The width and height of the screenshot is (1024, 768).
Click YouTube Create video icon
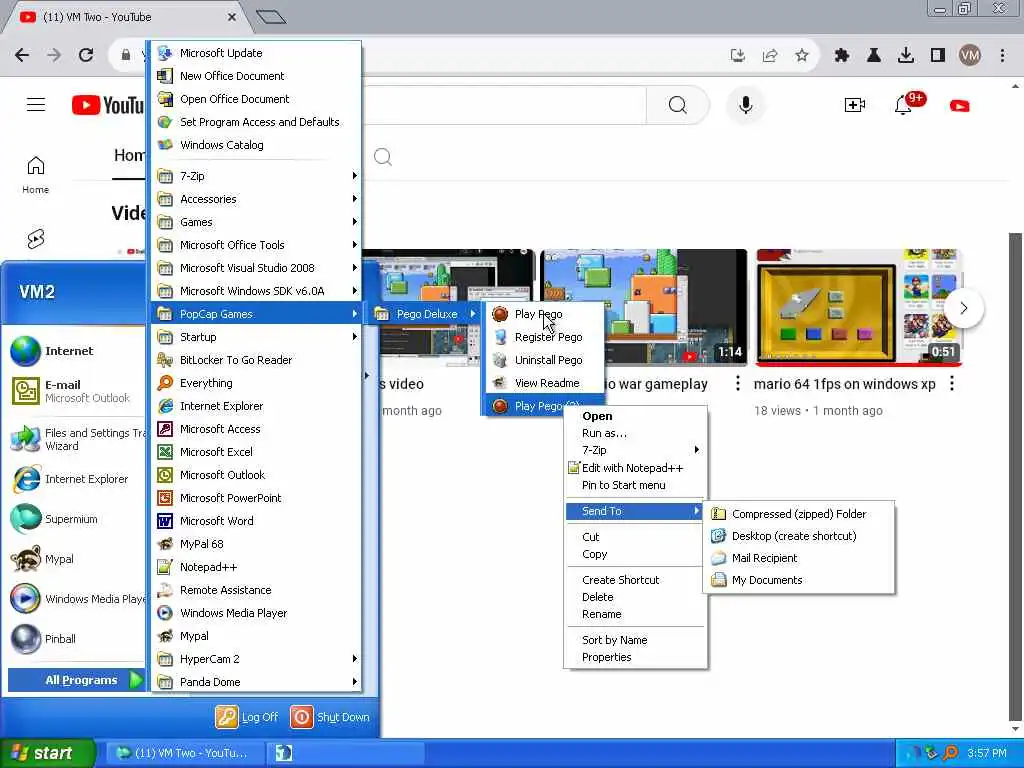854,105
